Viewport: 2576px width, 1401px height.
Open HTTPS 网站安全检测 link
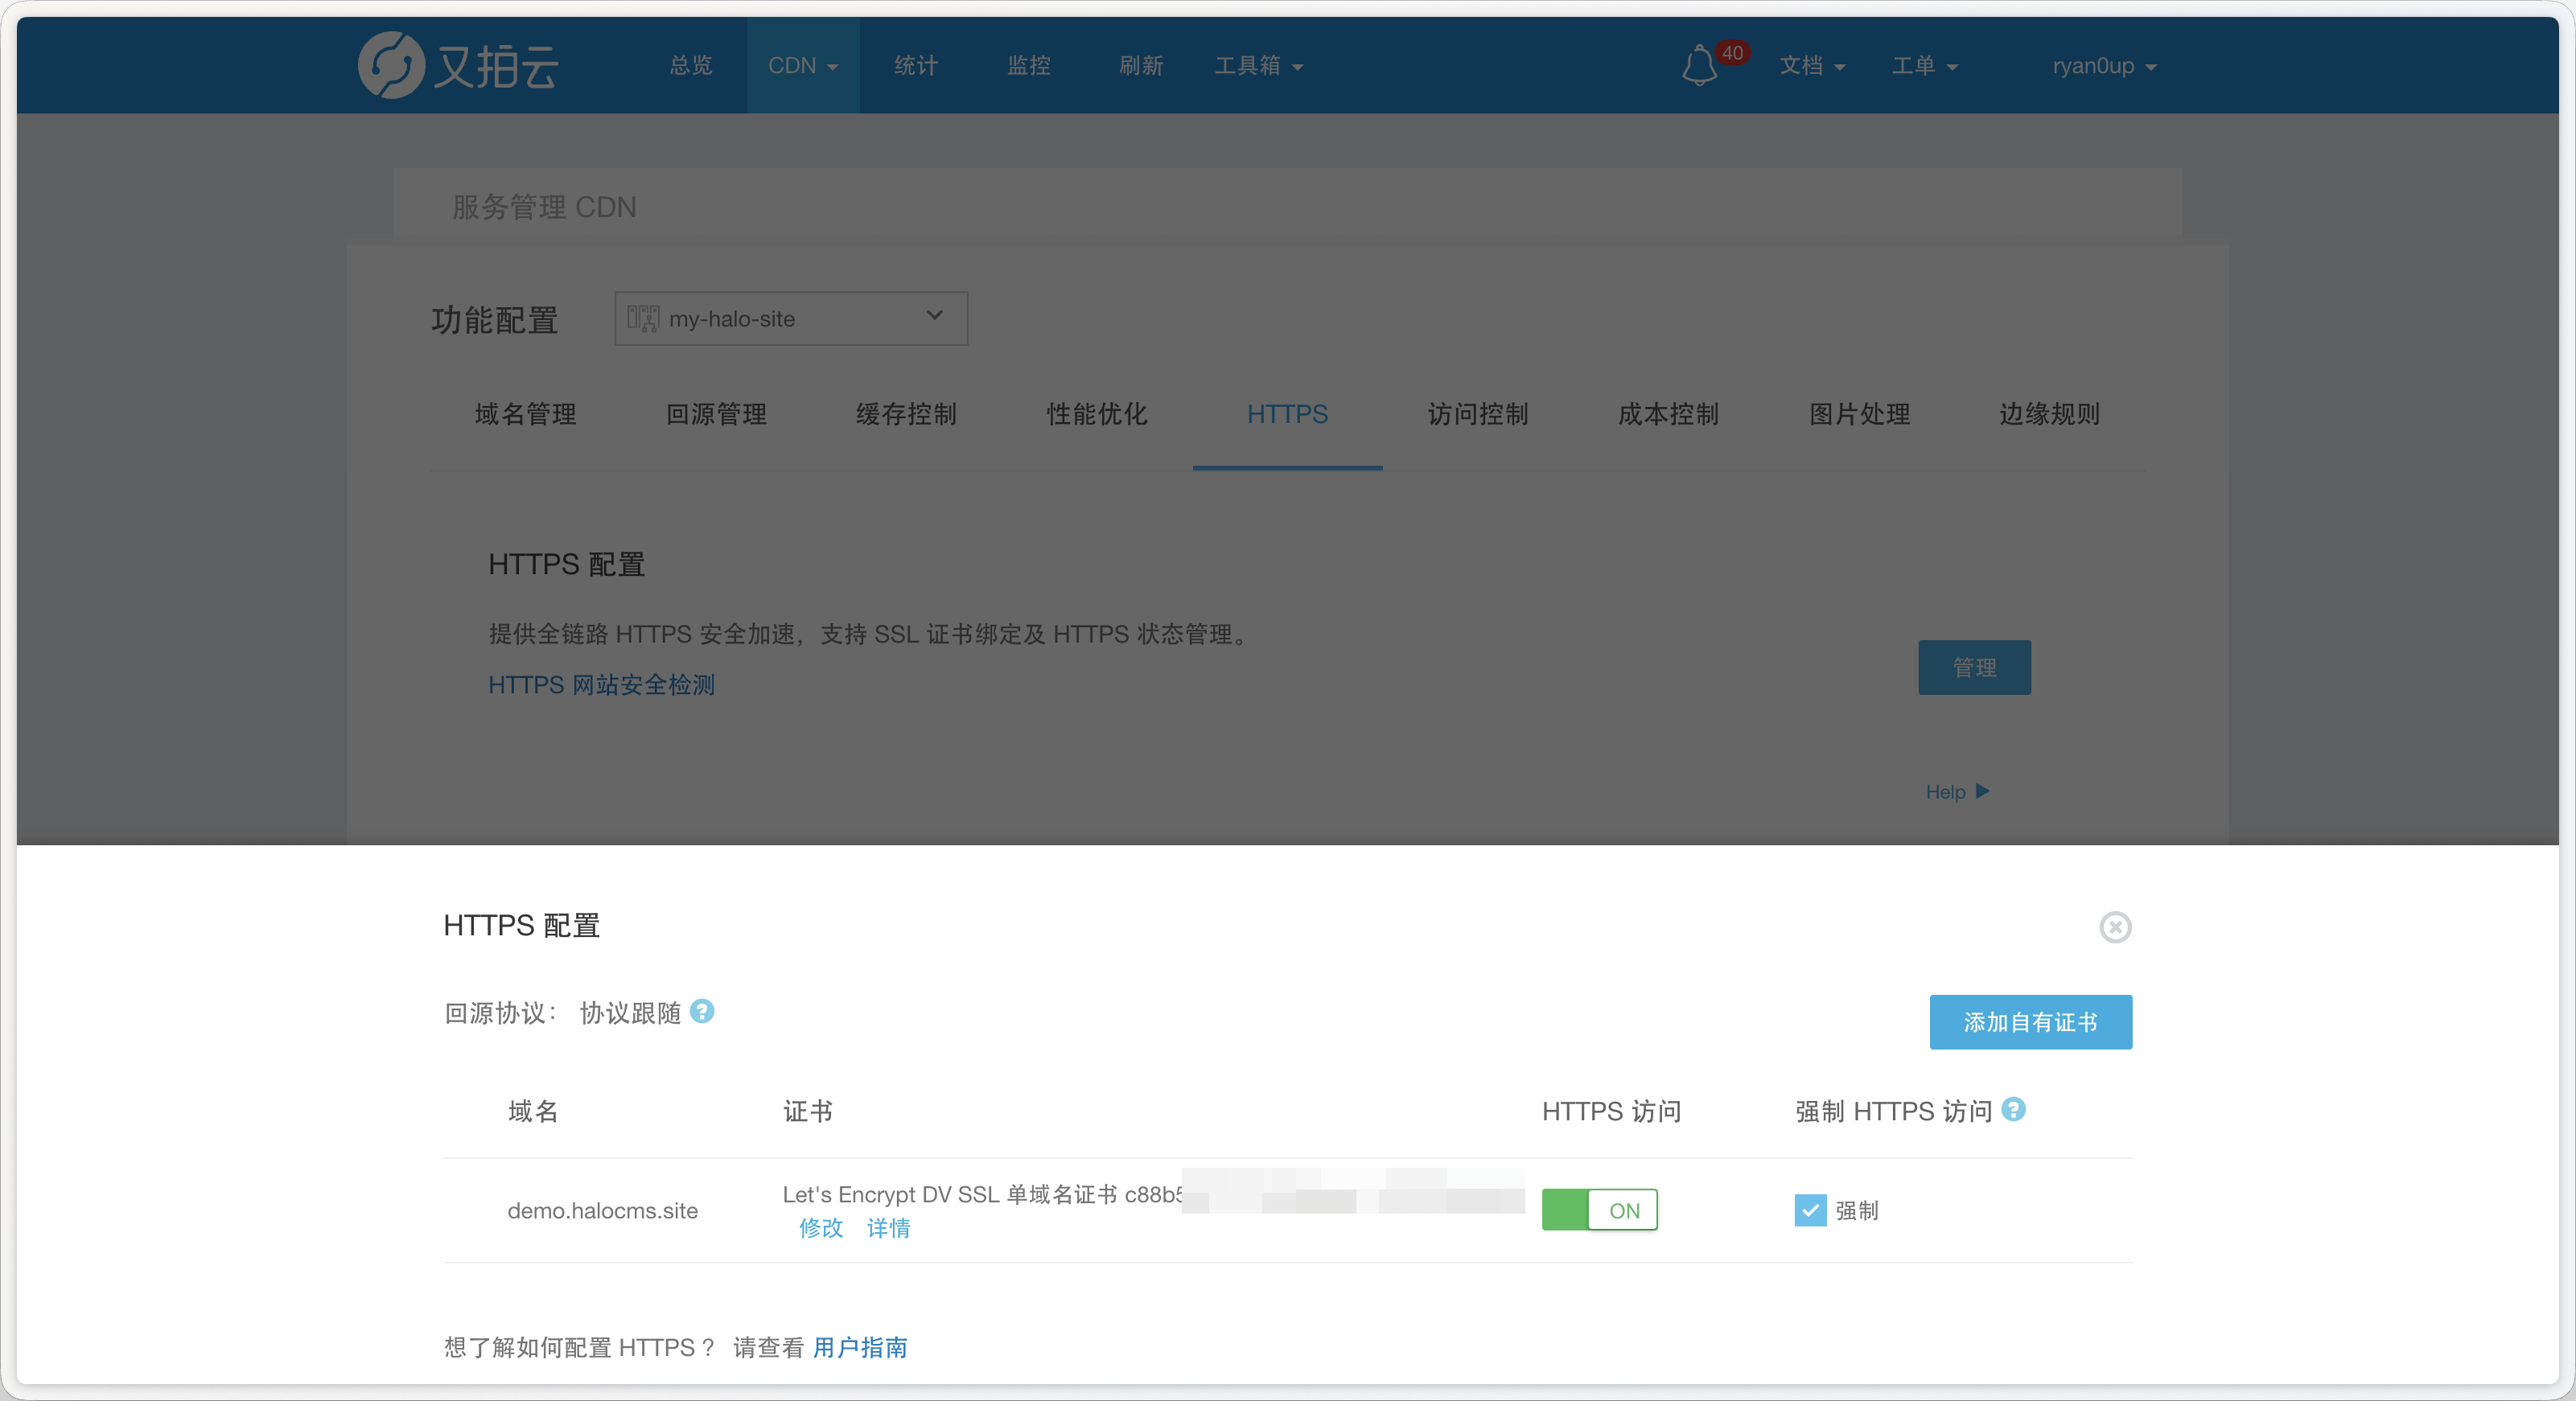click(601, 685)
